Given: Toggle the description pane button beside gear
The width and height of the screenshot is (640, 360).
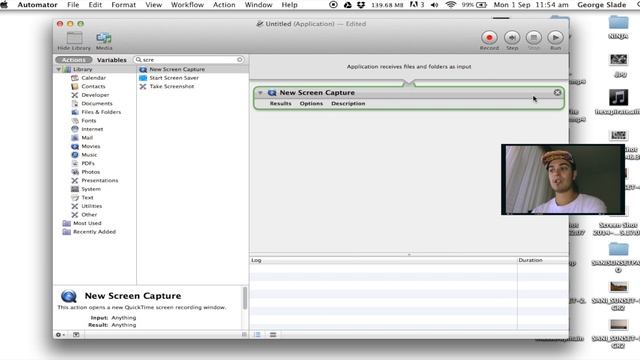Looking at the screenshot, I should coord(76,335).
